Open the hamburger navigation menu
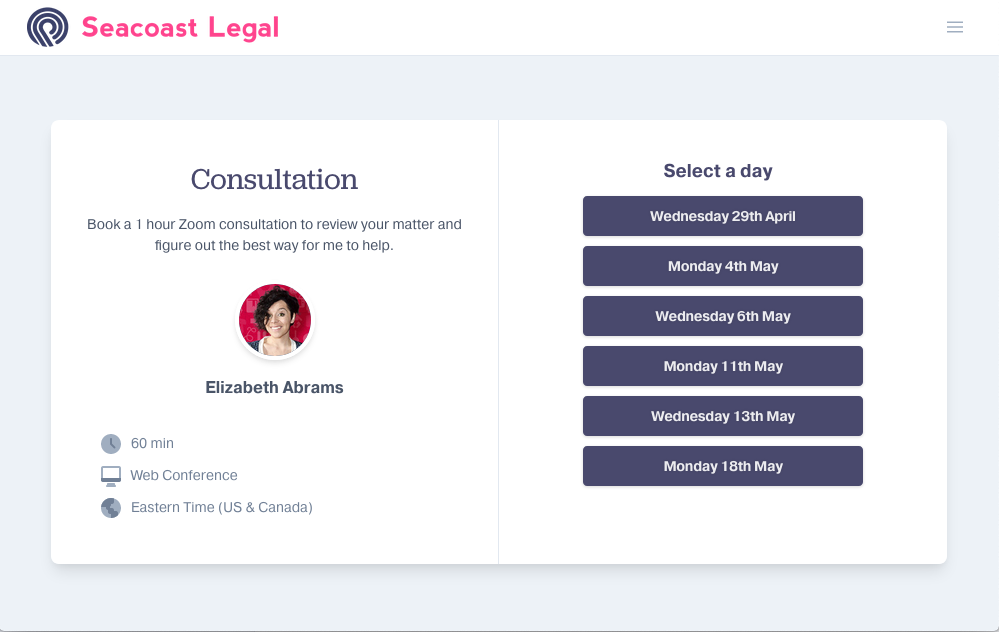The image size is (999, 632). pyautogui.click(x=955, y=27)
